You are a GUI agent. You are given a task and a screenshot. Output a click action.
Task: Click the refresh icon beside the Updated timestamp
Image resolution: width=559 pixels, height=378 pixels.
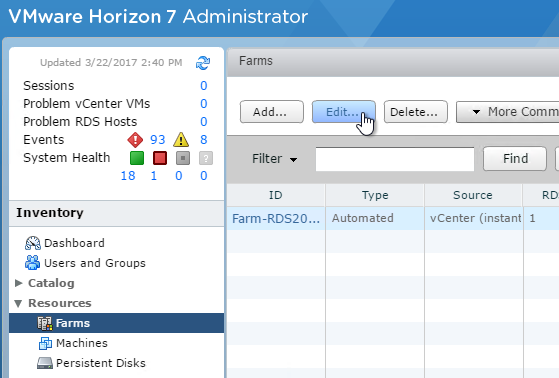tap(203, 63)
